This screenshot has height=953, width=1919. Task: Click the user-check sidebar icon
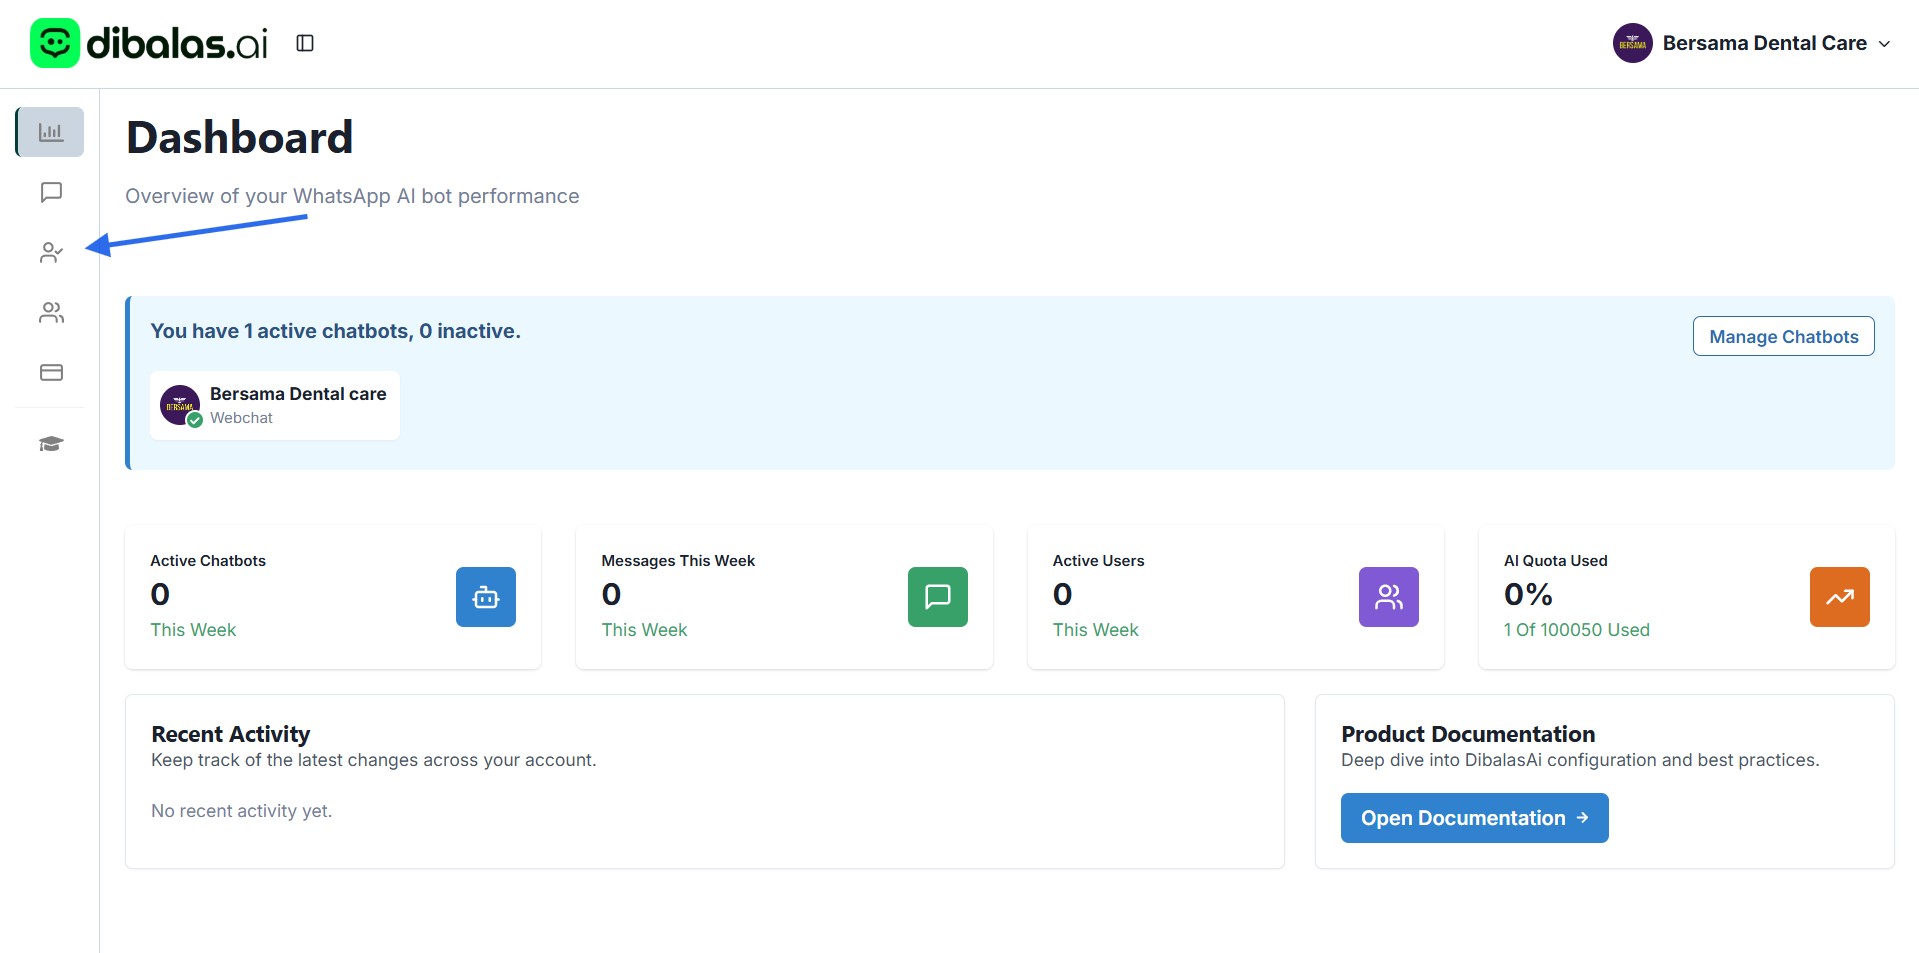click(51, 253)
